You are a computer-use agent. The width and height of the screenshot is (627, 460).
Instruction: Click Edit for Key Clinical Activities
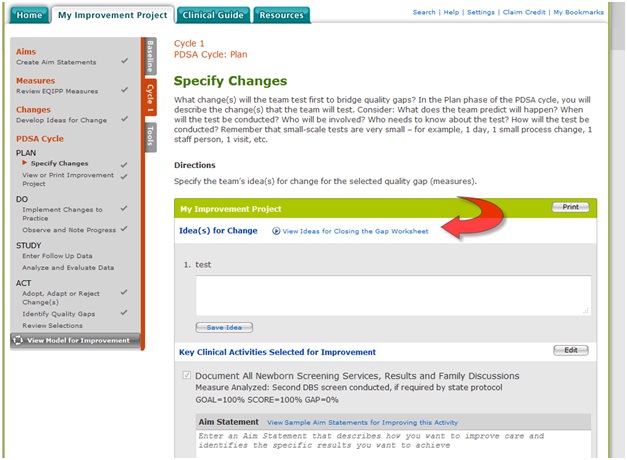tap(570, 351)
